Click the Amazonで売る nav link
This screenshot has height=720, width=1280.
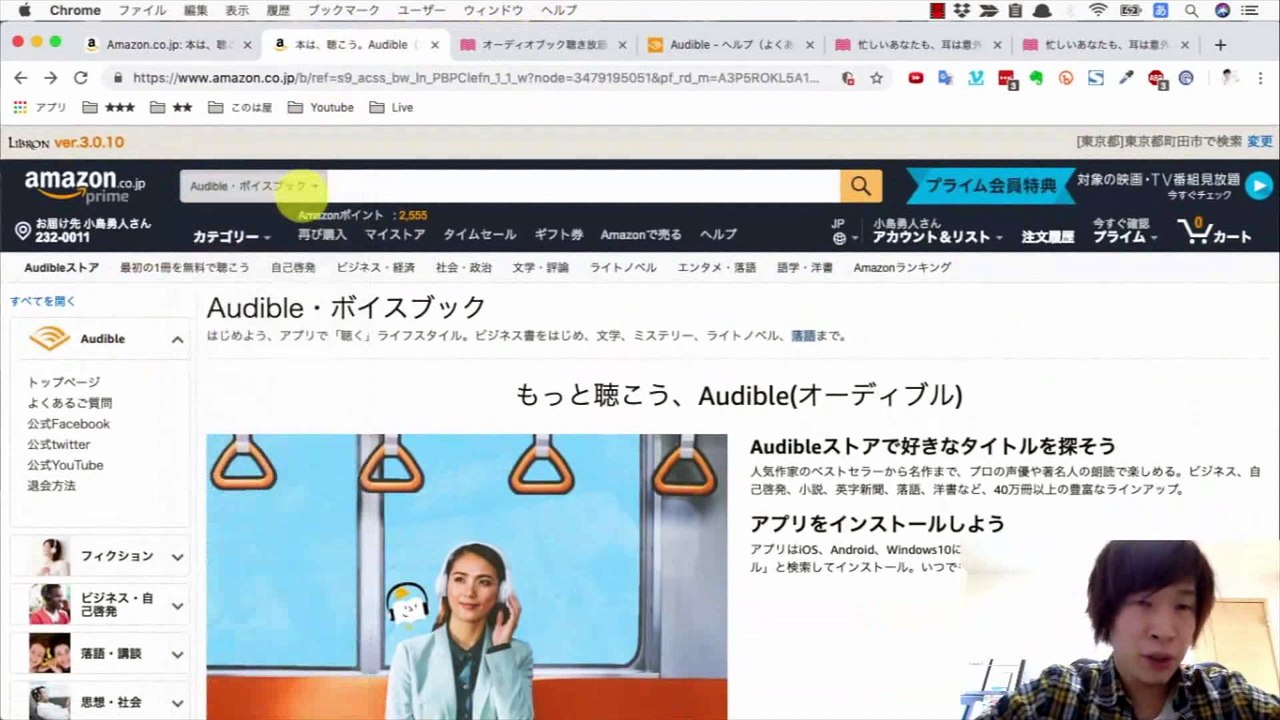click(641, 235)
